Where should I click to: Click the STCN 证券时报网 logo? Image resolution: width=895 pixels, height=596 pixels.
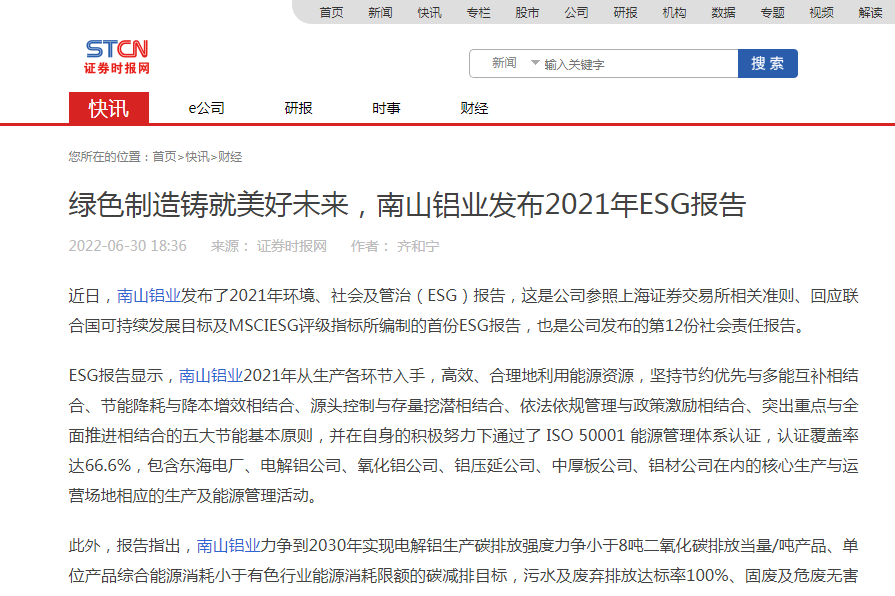(117, 57)
